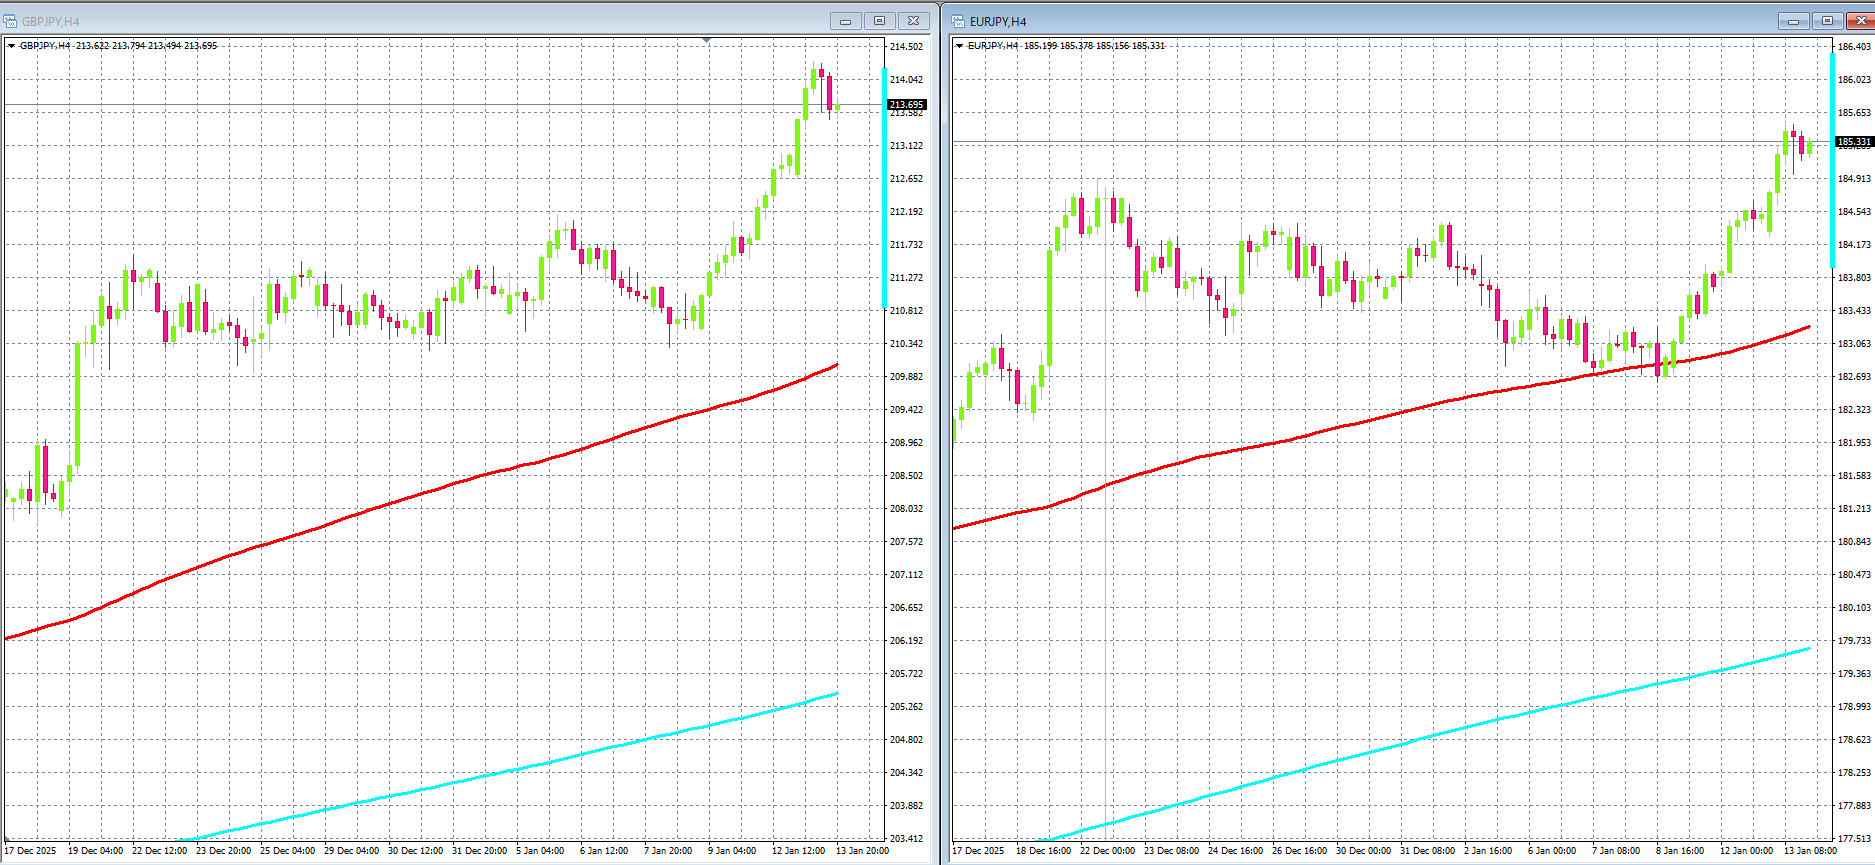The width and height of the screenshot is (1875, 865).
Task: Restore the EURJPY,H4 chart window
Action: pos(1827,21)
